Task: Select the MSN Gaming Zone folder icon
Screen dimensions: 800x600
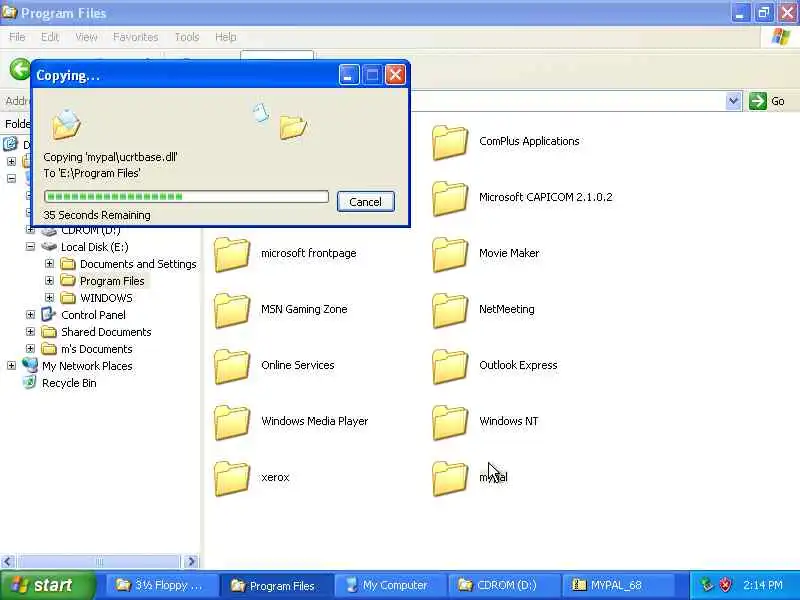Action: click(232, 311)
